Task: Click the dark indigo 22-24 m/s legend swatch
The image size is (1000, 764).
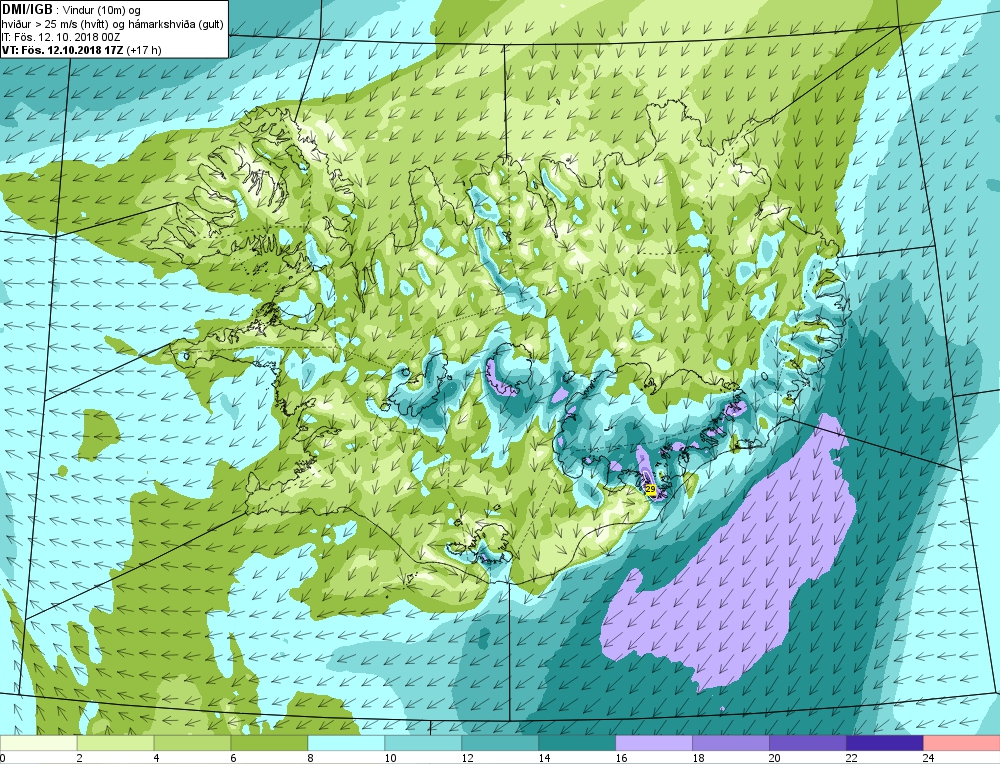Action: 885,743
